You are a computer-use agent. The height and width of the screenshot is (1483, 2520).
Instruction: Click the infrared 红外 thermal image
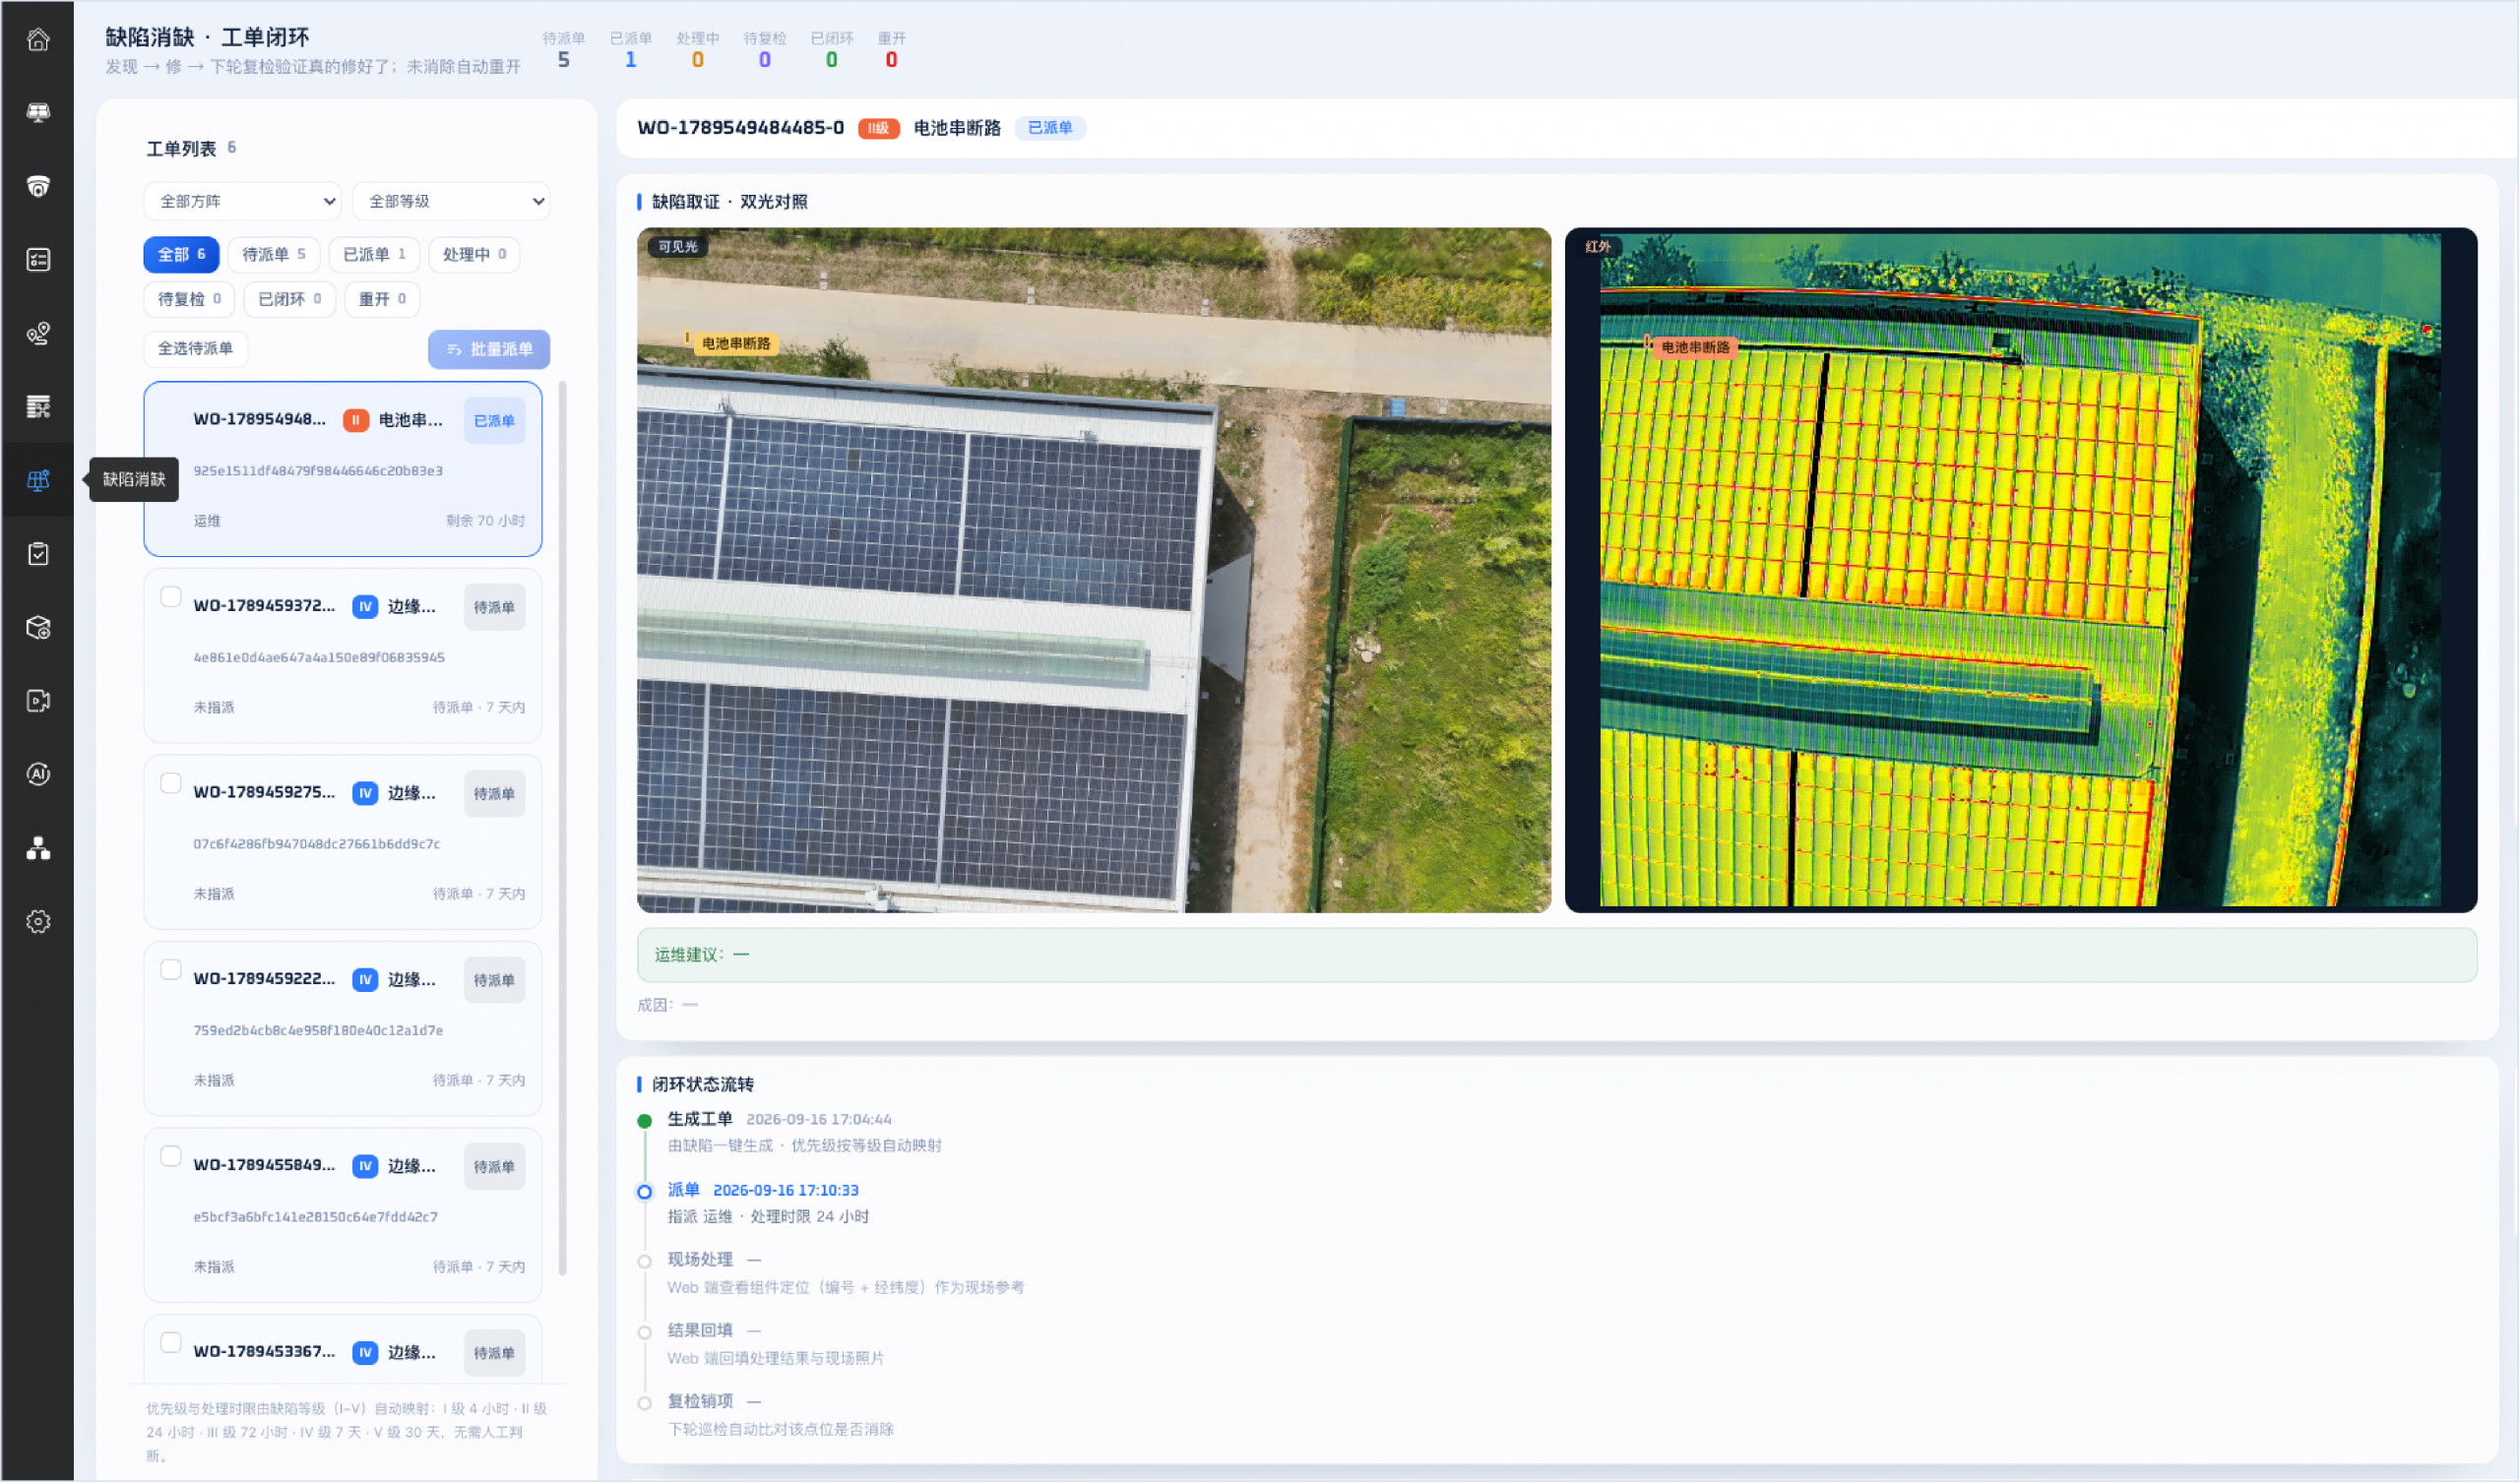[x=2021, y=570]
